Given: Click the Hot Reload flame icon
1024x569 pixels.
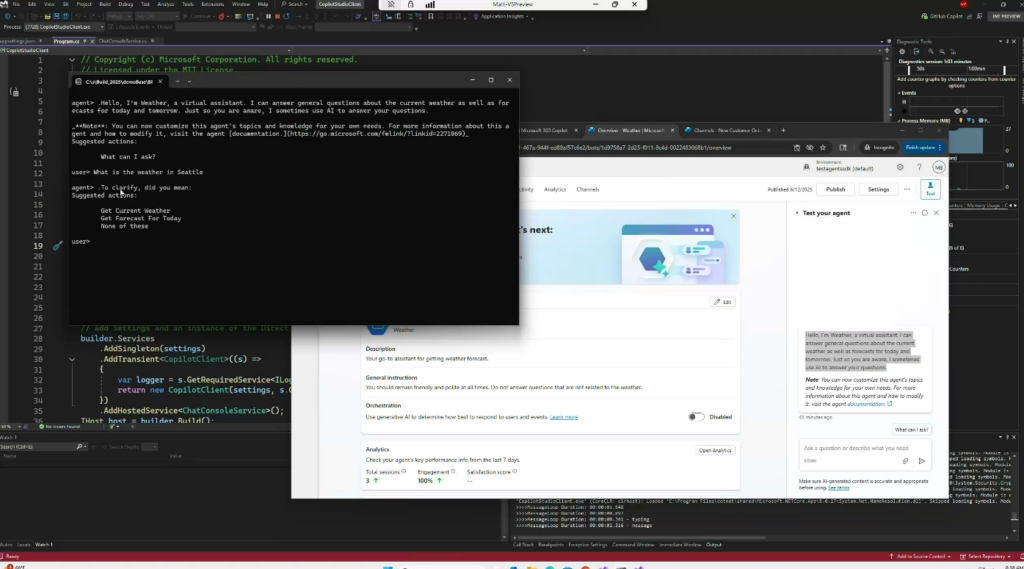Looking at the screenshot, I should click(222, 16).
